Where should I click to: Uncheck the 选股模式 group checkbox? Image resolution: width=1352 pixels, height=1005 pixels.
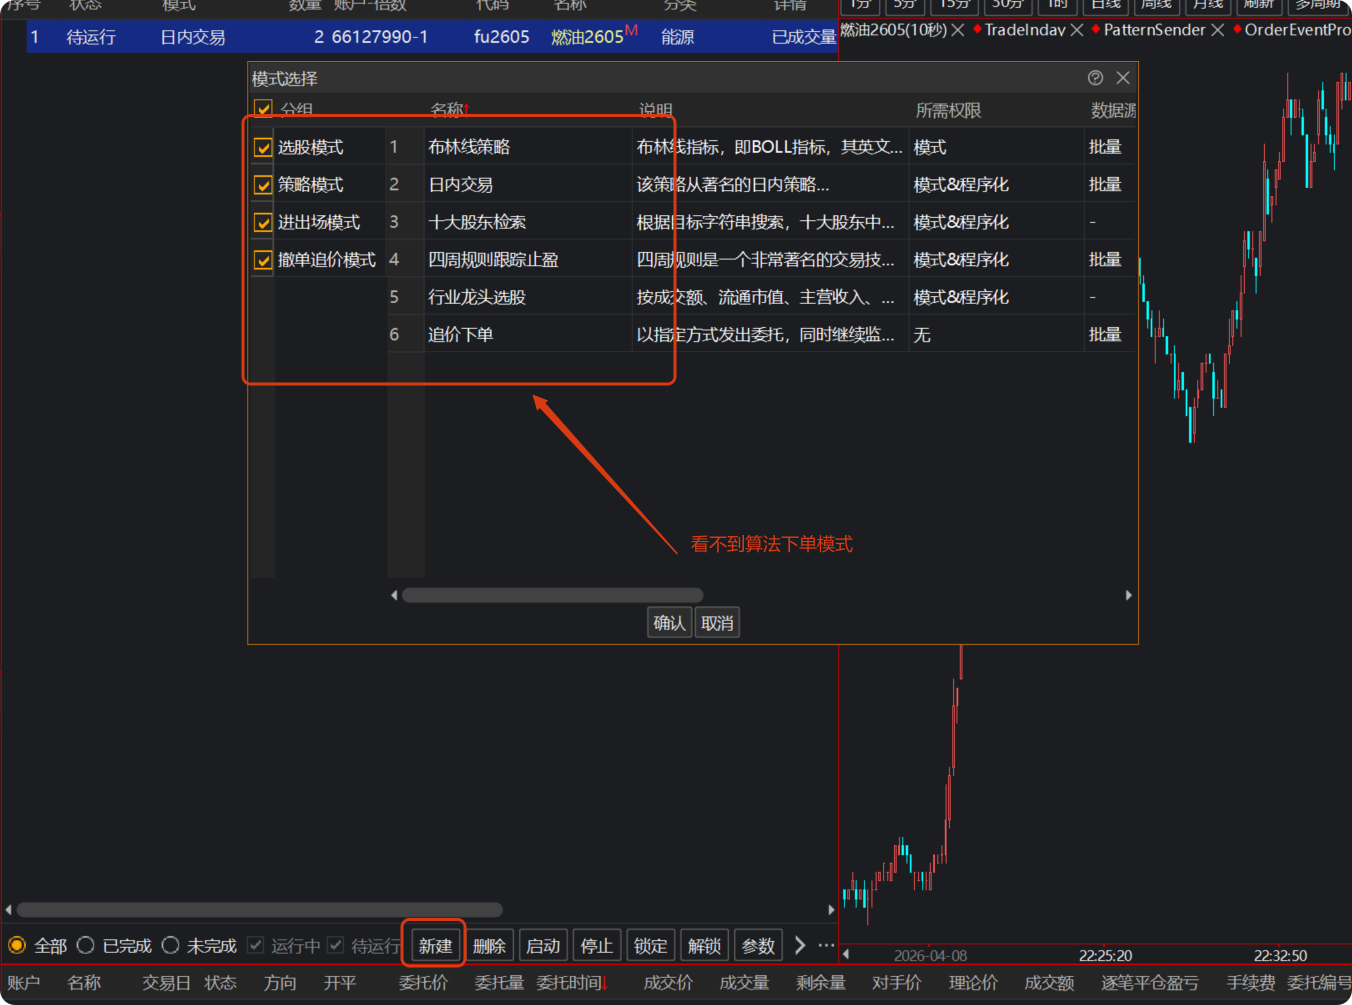(x=263, y=148)
